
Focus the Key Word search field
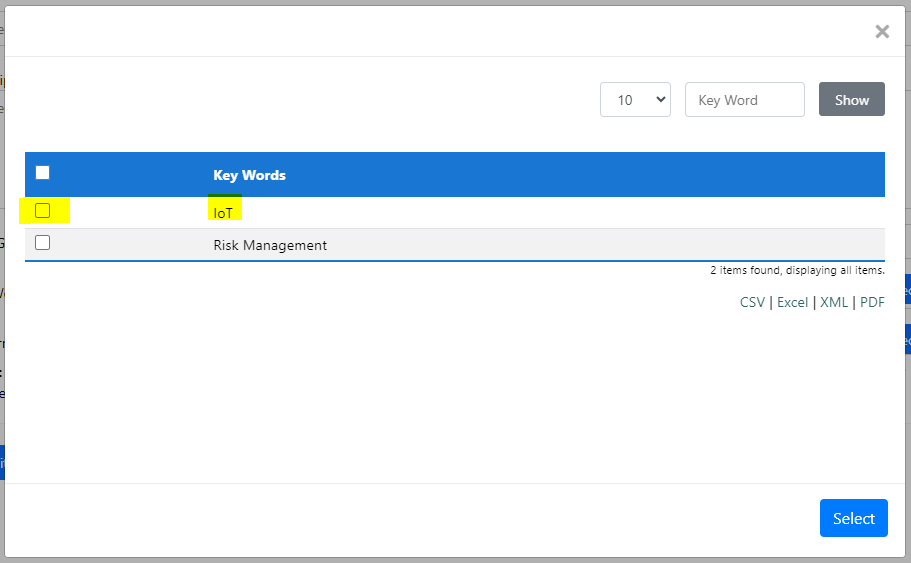[x=744, y=99]
